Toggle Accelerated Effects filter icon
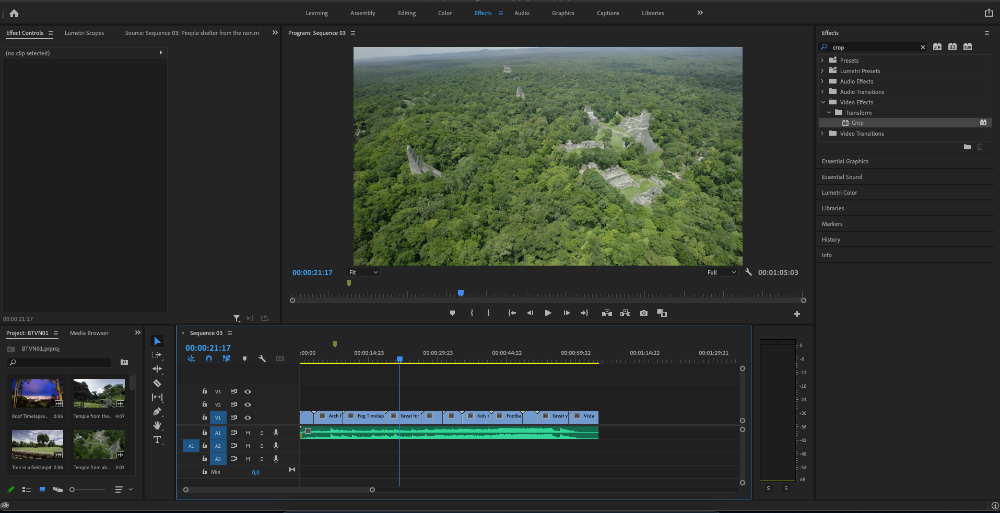The image size is (1000, 513). tap(937, 47)
